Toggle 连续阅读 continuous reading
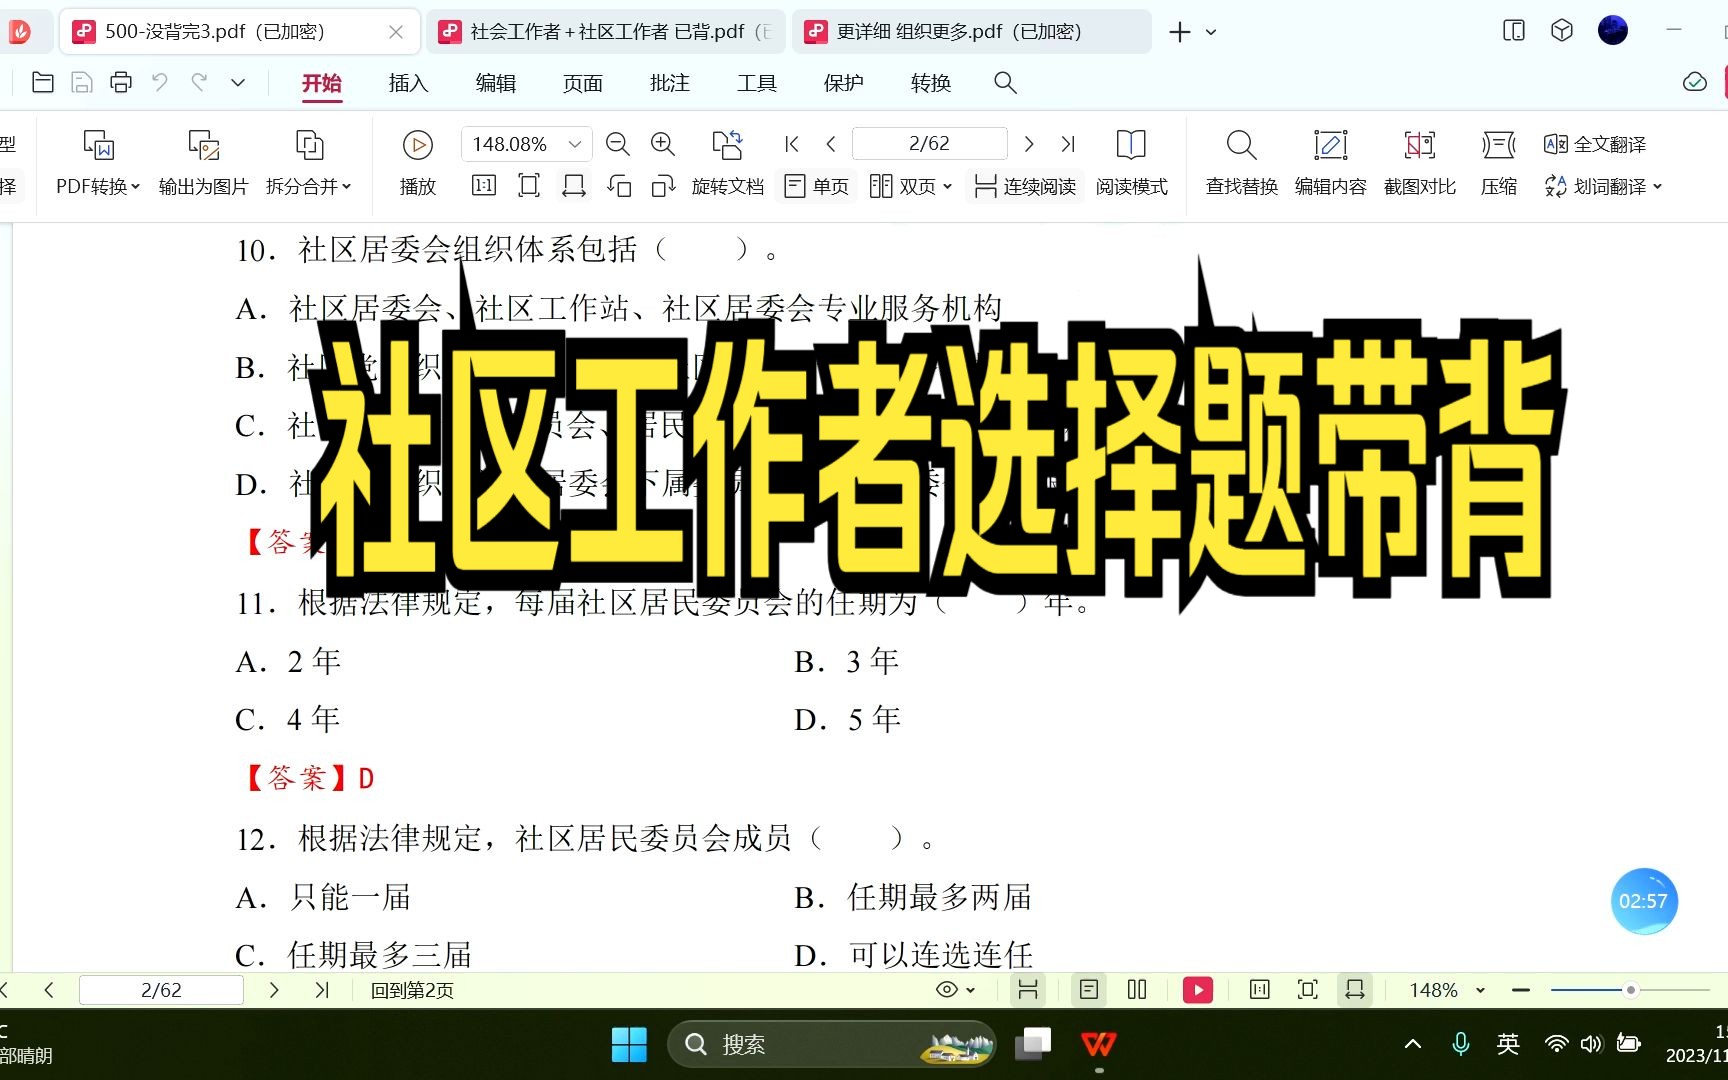 (1025, 186)
